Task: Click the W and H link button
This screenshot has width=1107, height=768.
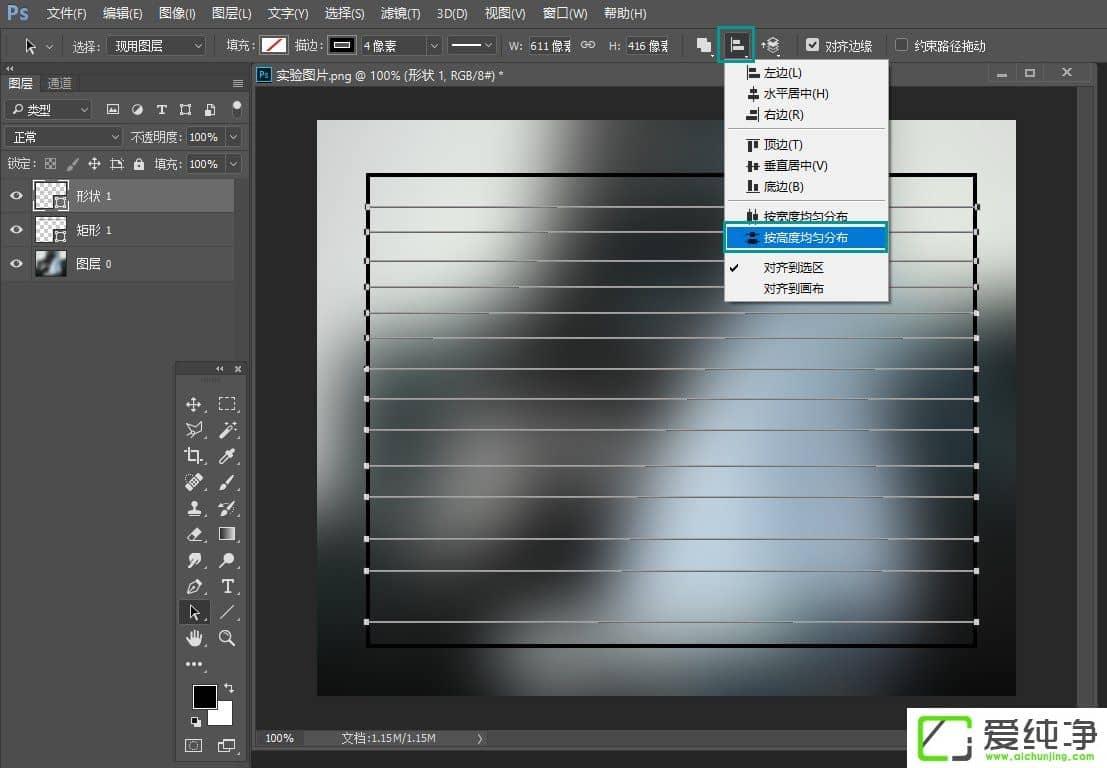Action: point(588,45)
